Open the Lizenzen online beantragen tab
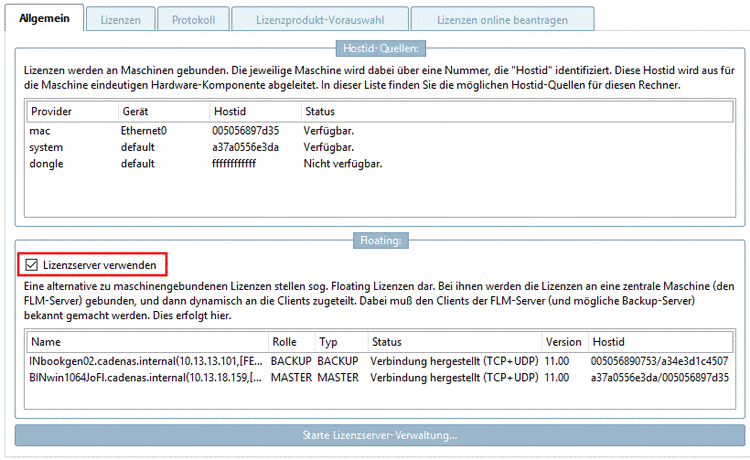Screen dimensions: 750x460 502,20
